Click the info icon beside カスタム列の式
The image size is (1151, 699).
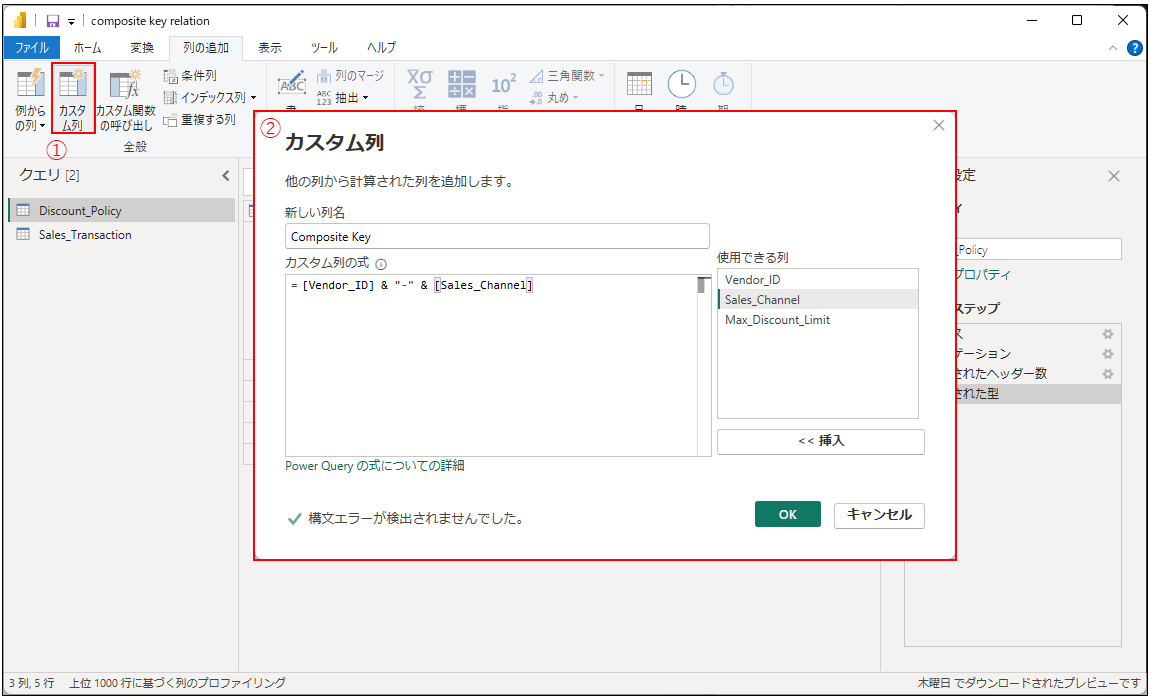[x=381, y=264]
